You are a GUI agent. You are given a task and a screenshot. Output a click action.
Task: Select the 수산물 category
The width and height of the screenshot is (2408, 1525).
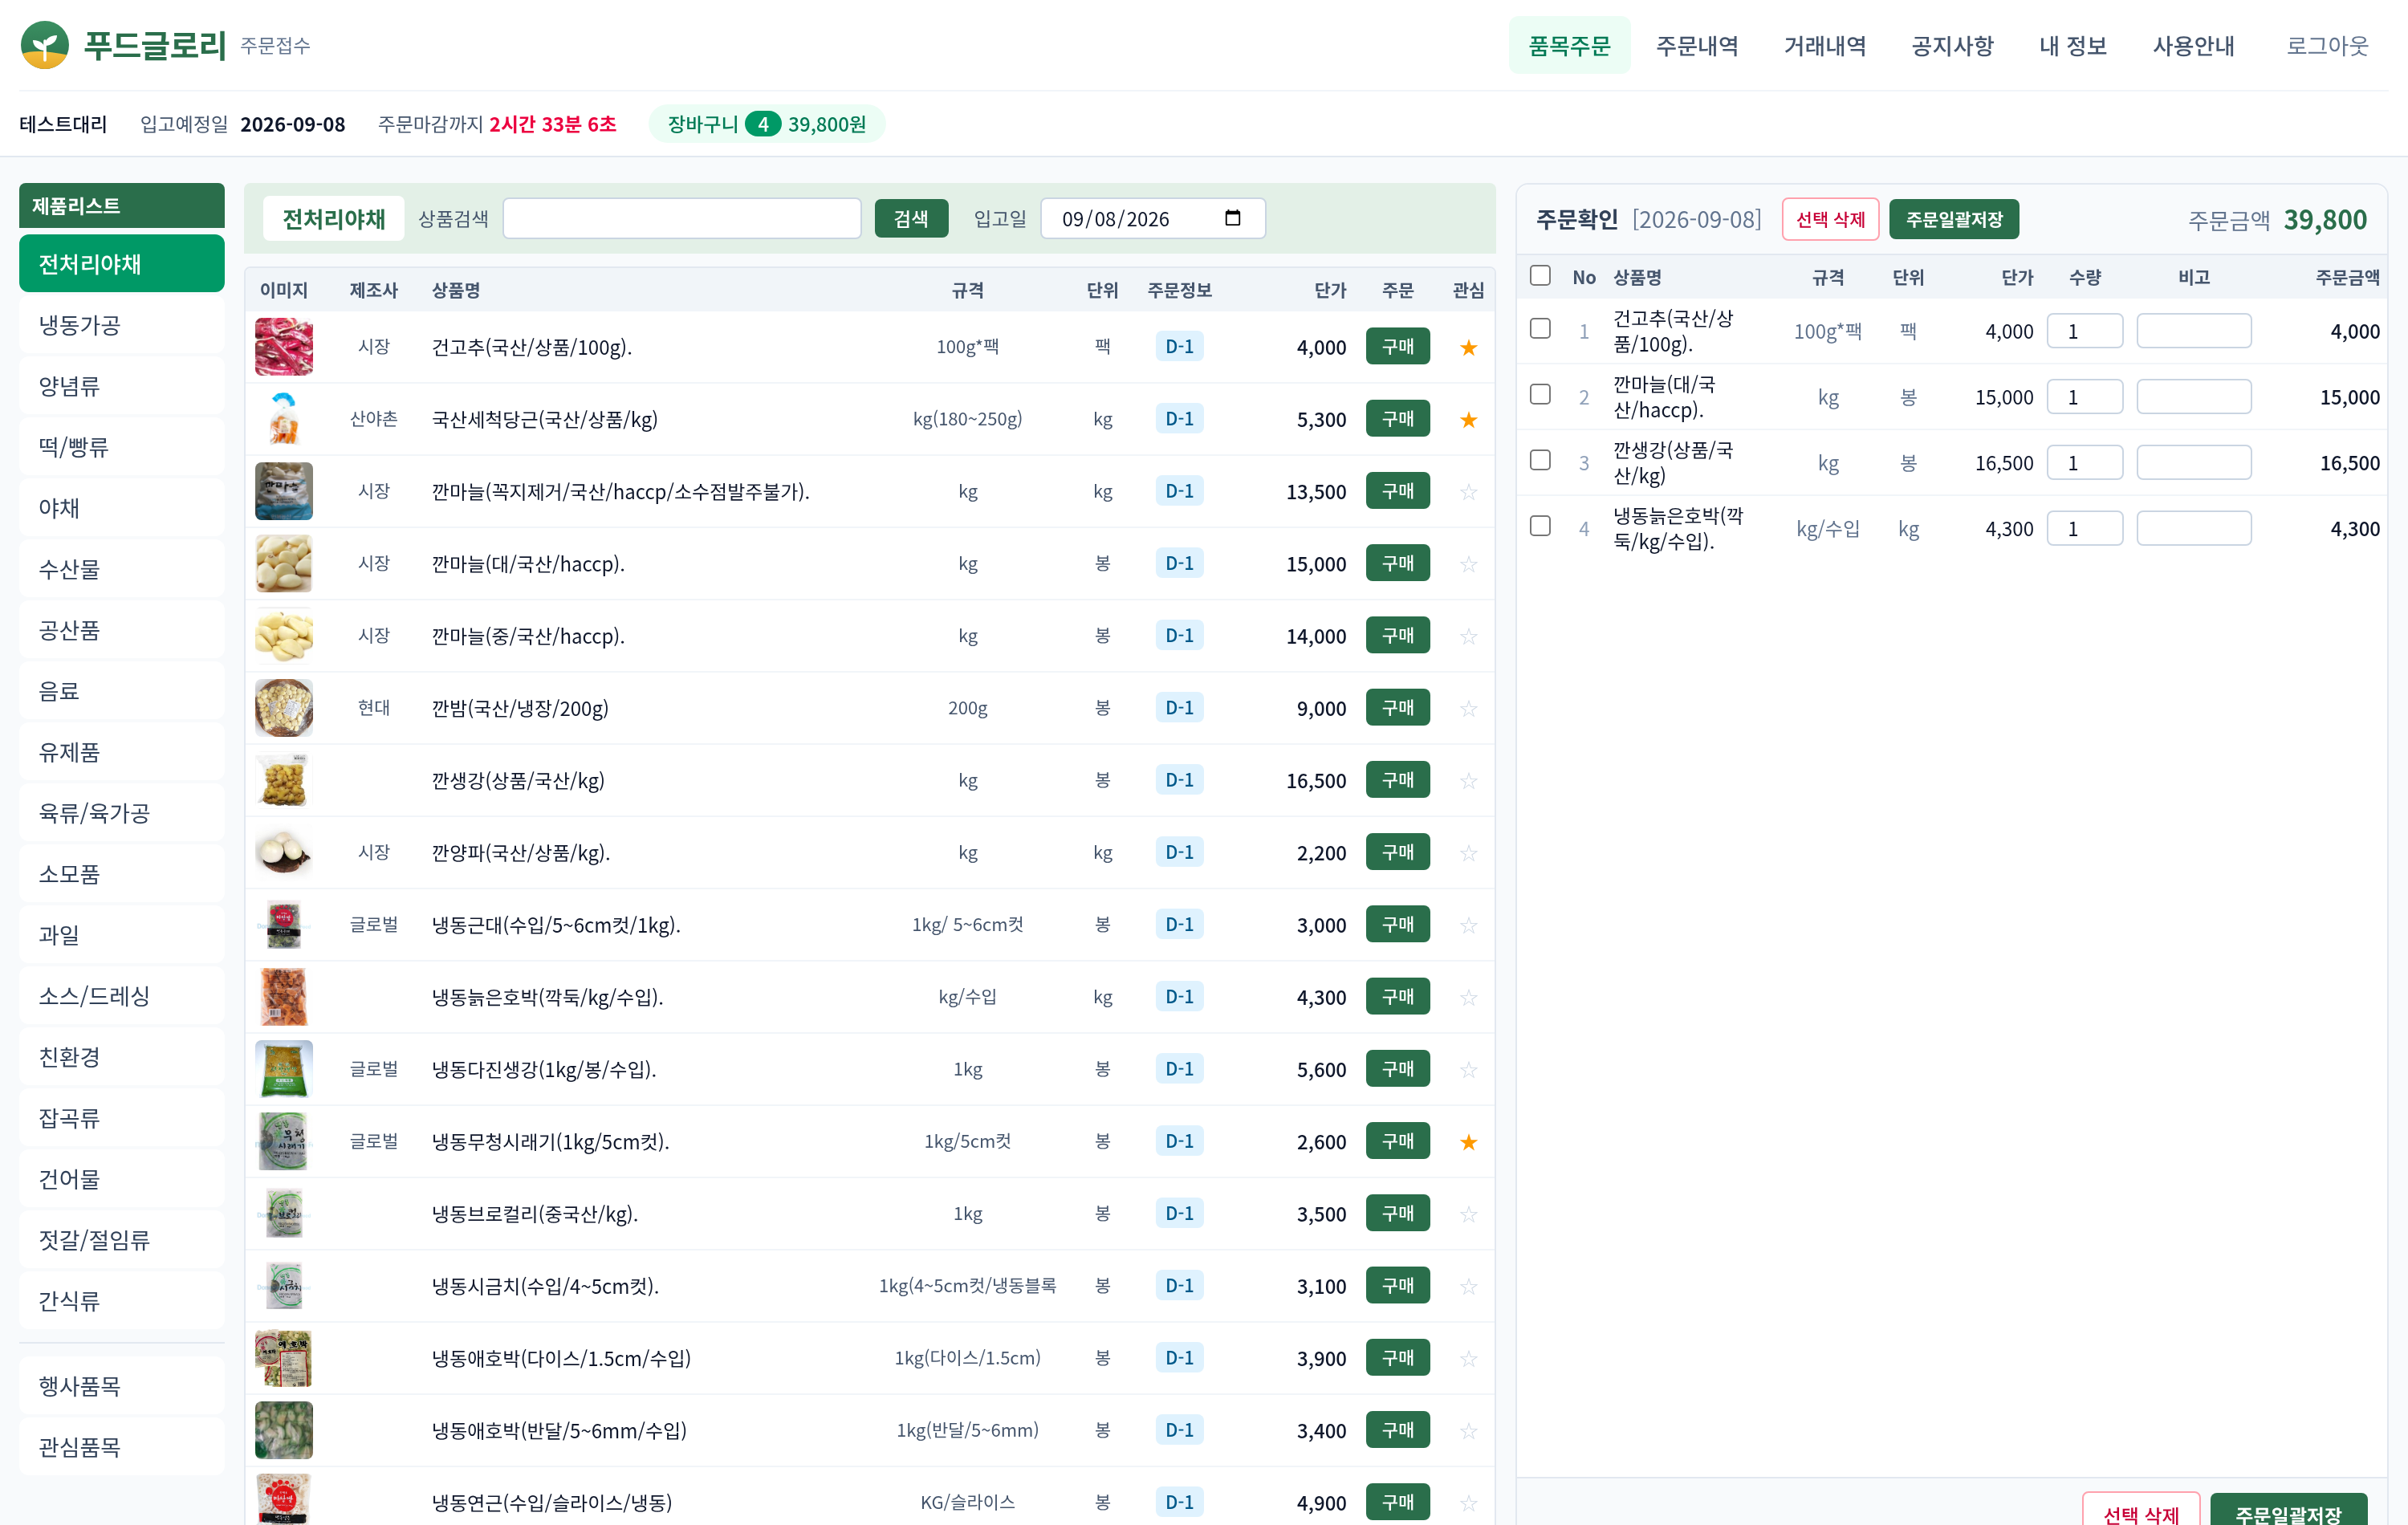(x=122, y=569)
